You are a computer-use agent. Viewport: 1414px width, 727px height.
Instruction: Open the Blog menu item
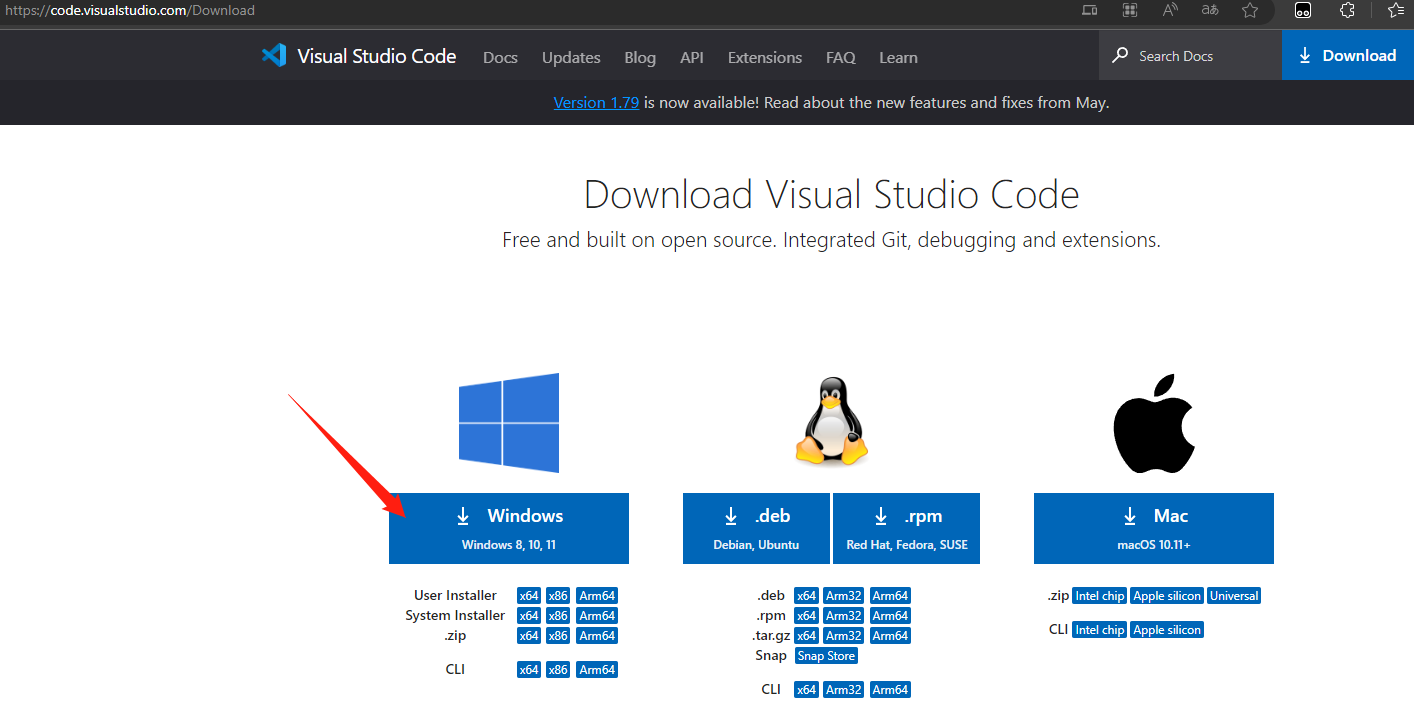click(x=640, y=57)
